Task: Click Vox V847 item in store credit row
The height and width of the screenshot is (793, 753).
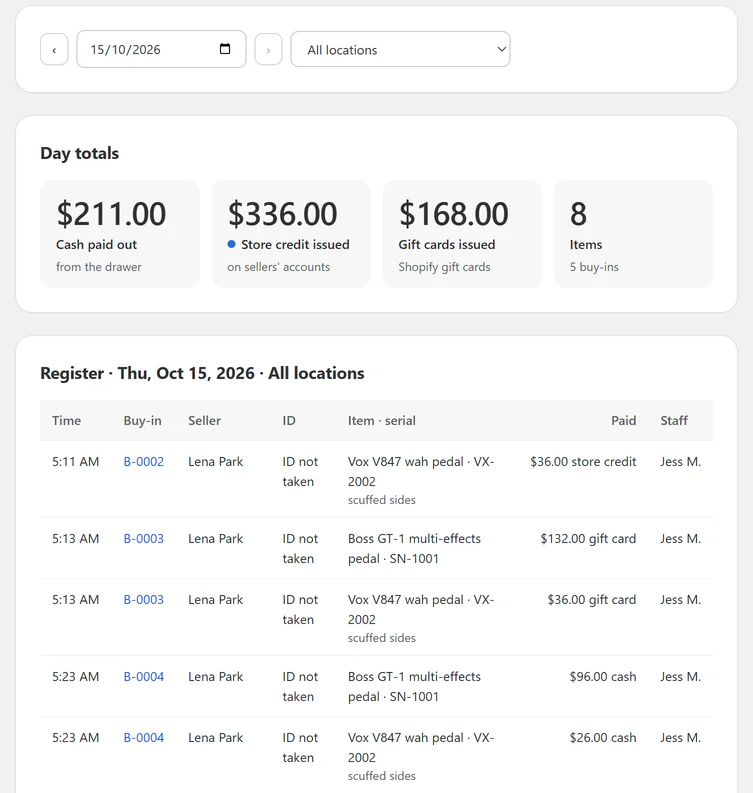Action: coord(421,472)
